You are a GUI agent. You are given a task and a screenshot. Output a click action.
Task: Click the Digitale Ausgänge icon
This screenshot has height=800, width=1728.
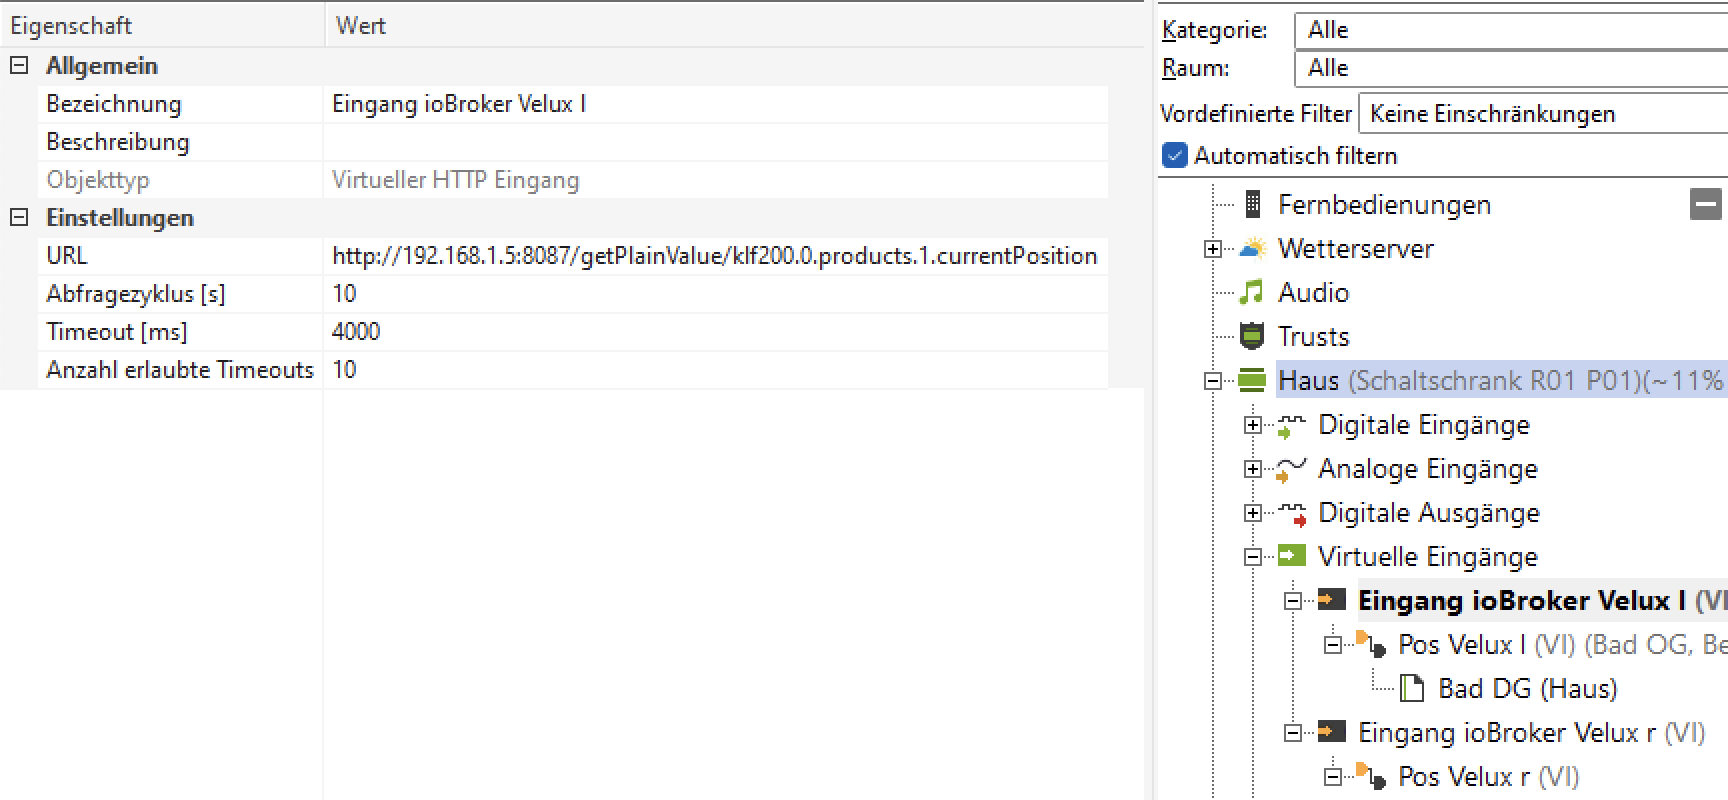pos(1291,513)
